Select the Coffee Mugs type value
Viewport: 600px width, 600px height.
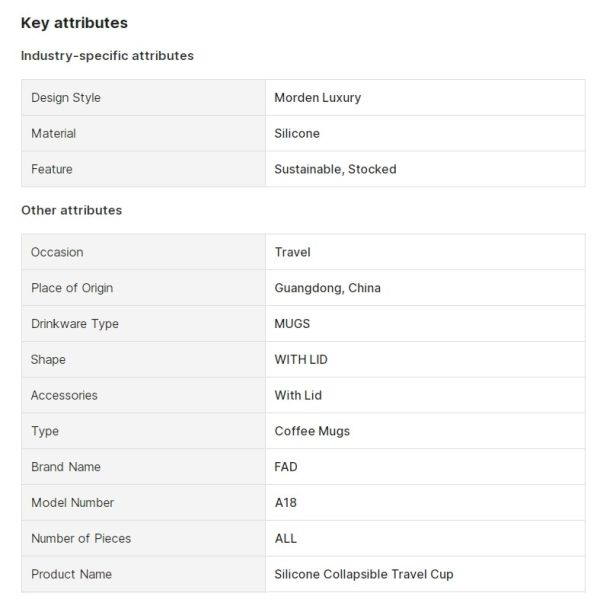click(x=312, y=431)
